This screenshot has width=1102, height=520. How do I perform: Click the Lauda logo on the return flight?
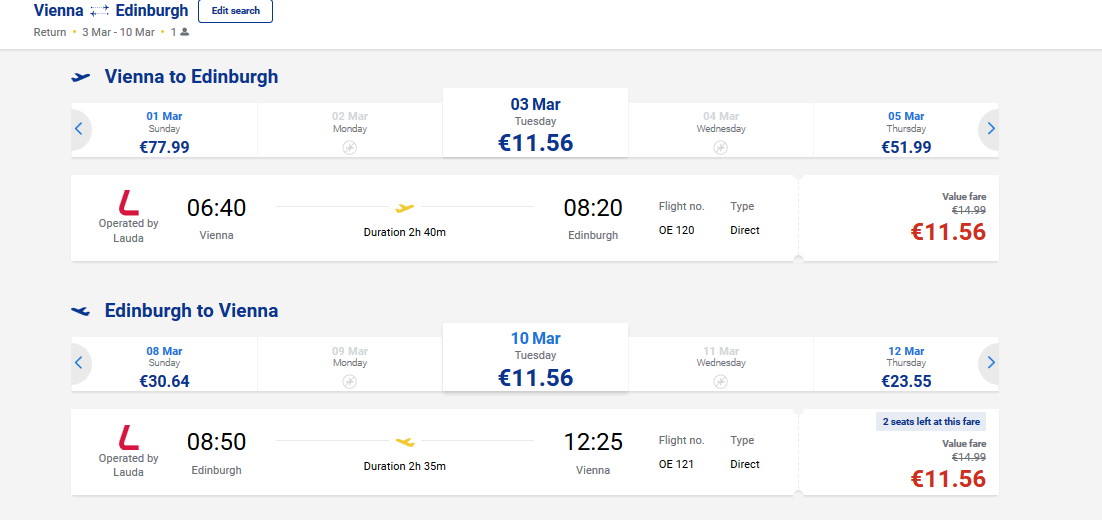(x=129, y=437)
